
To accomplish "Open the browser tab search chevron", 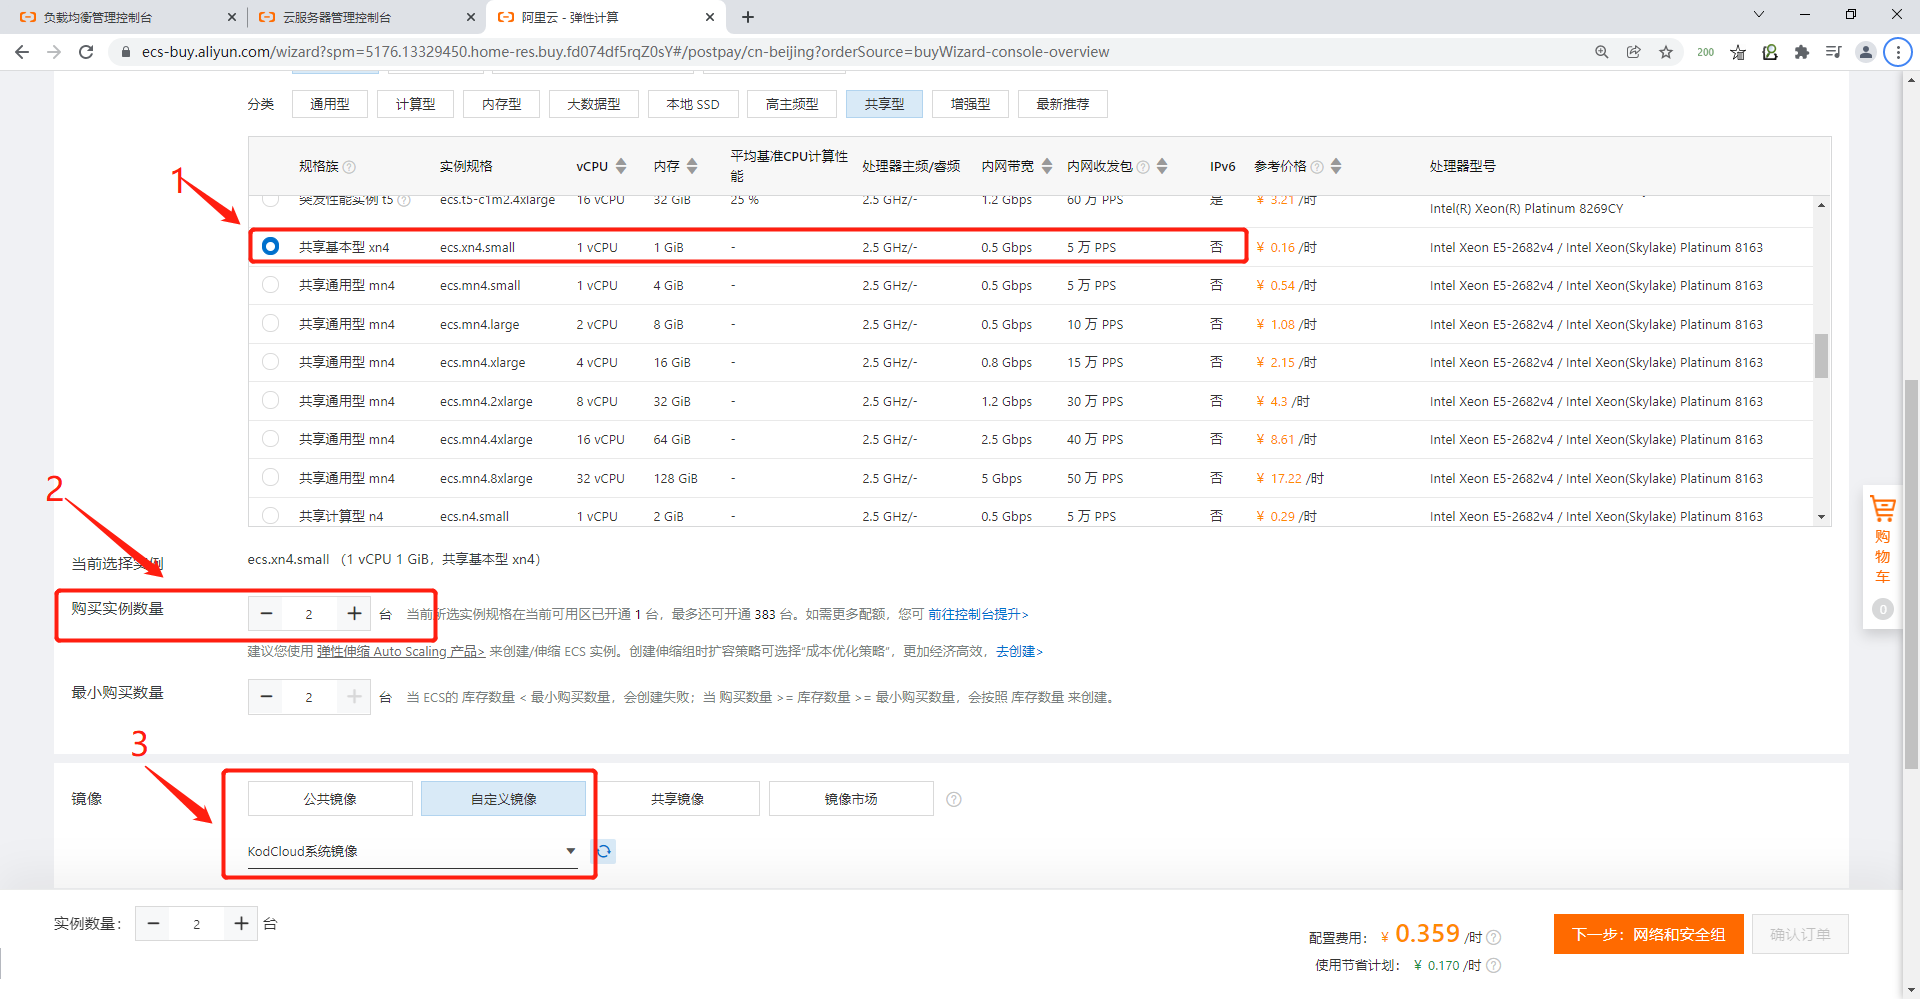I will coord(1759,14).
